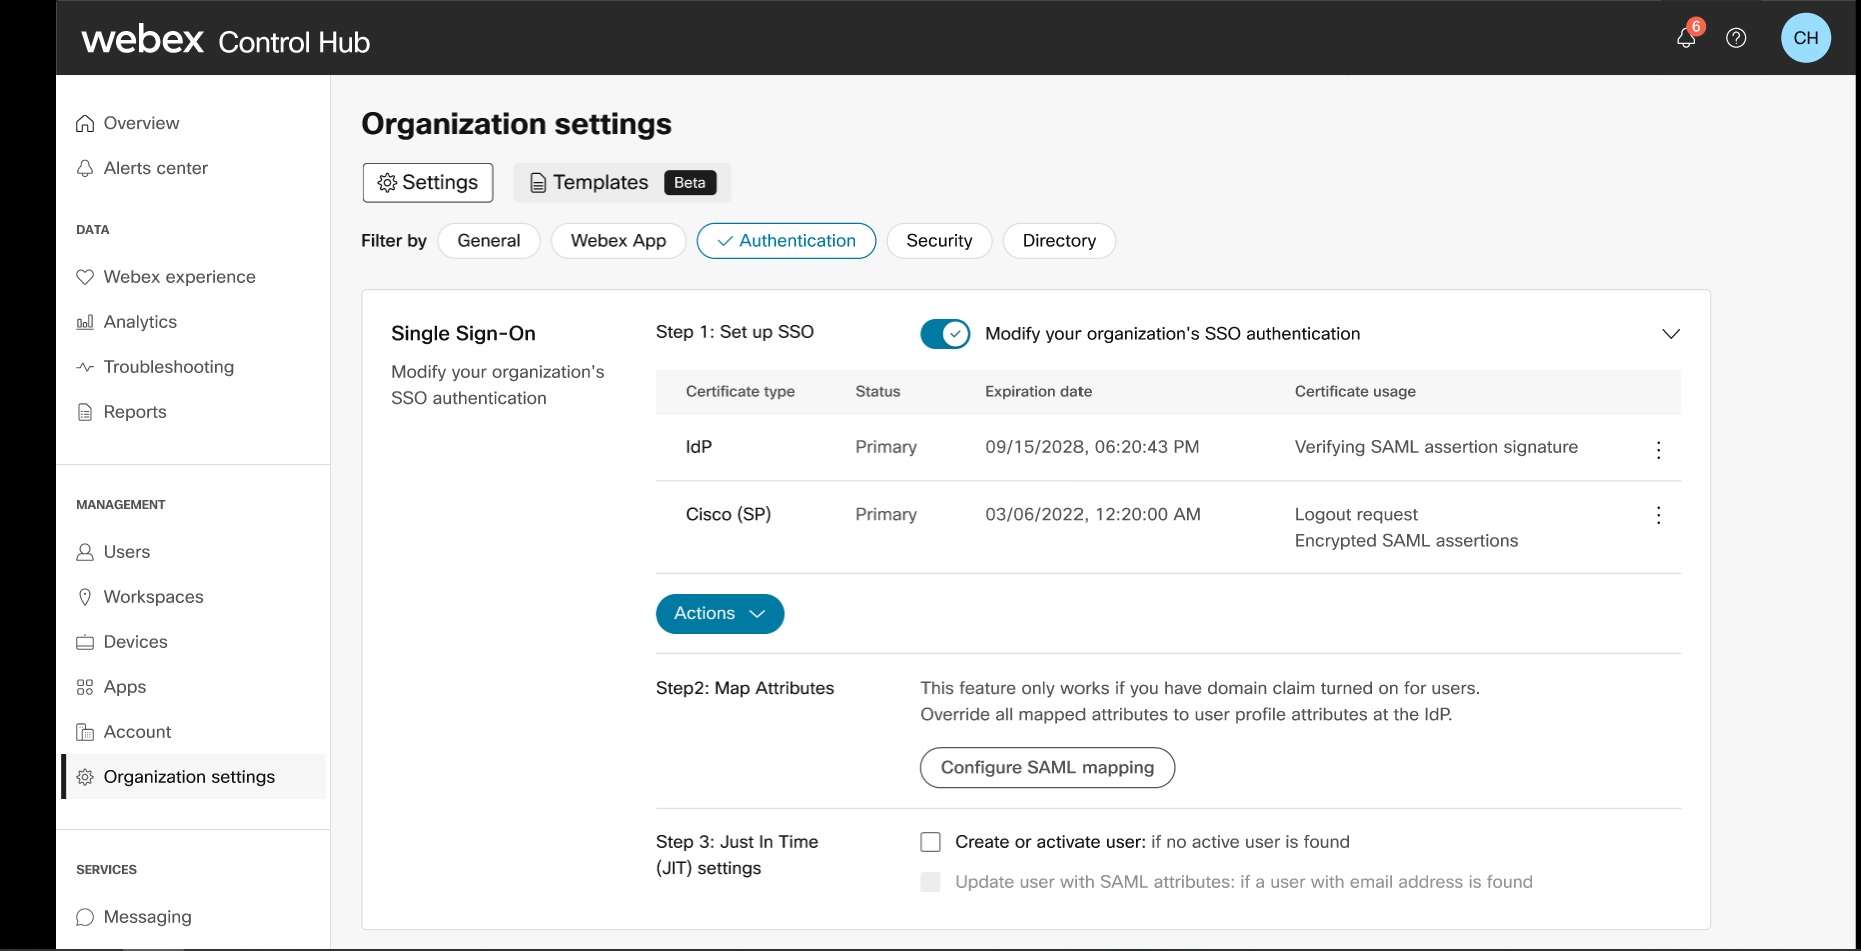This screenshot has height=951, width=1861.
Task: Open Workspaces page
Action: point(154,597)
